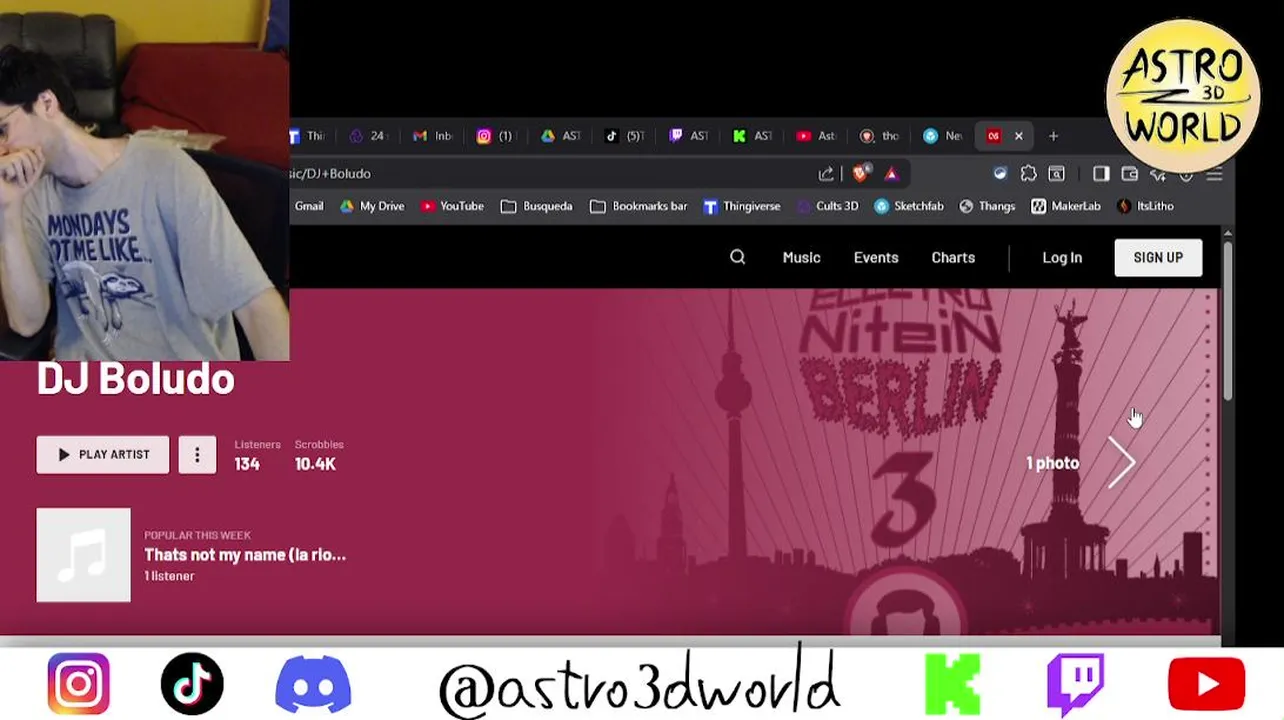This screenshot has height=720, width=1284.
Task: Click the address bar URL field
Action: pos(550,174)
